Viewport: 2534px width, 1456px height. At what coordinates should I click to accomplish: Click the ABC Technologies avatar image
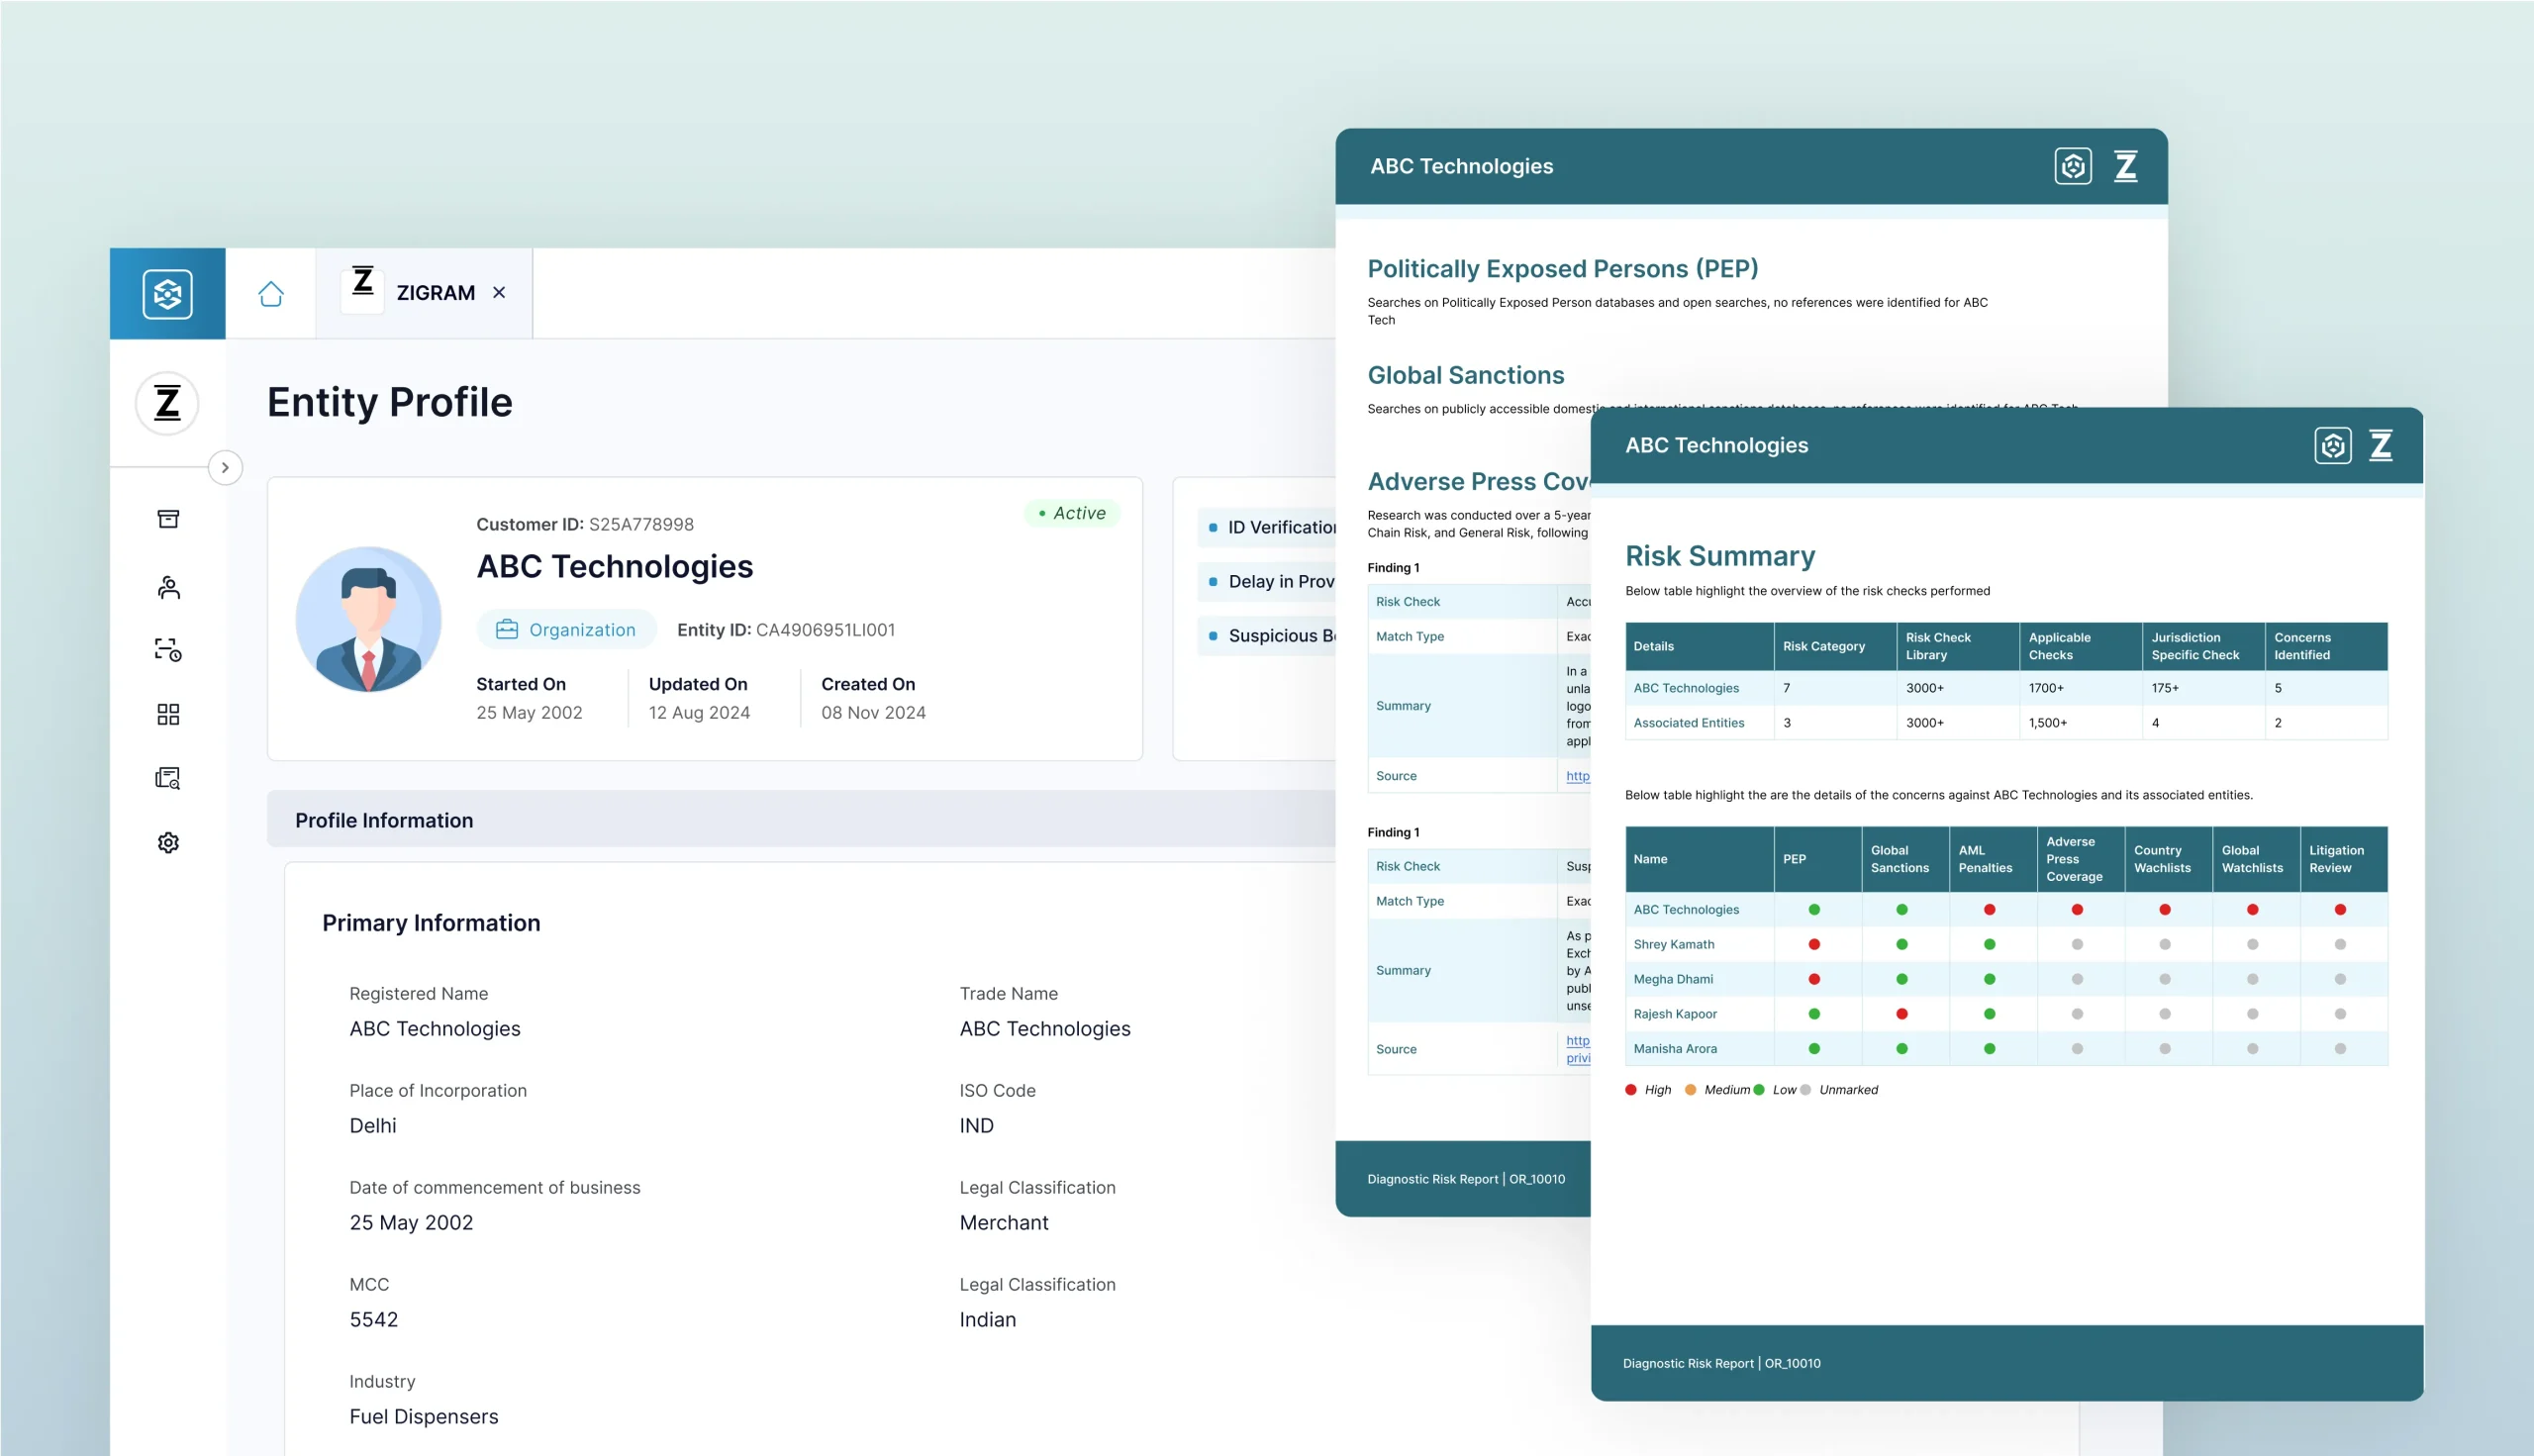click(368, 619)
